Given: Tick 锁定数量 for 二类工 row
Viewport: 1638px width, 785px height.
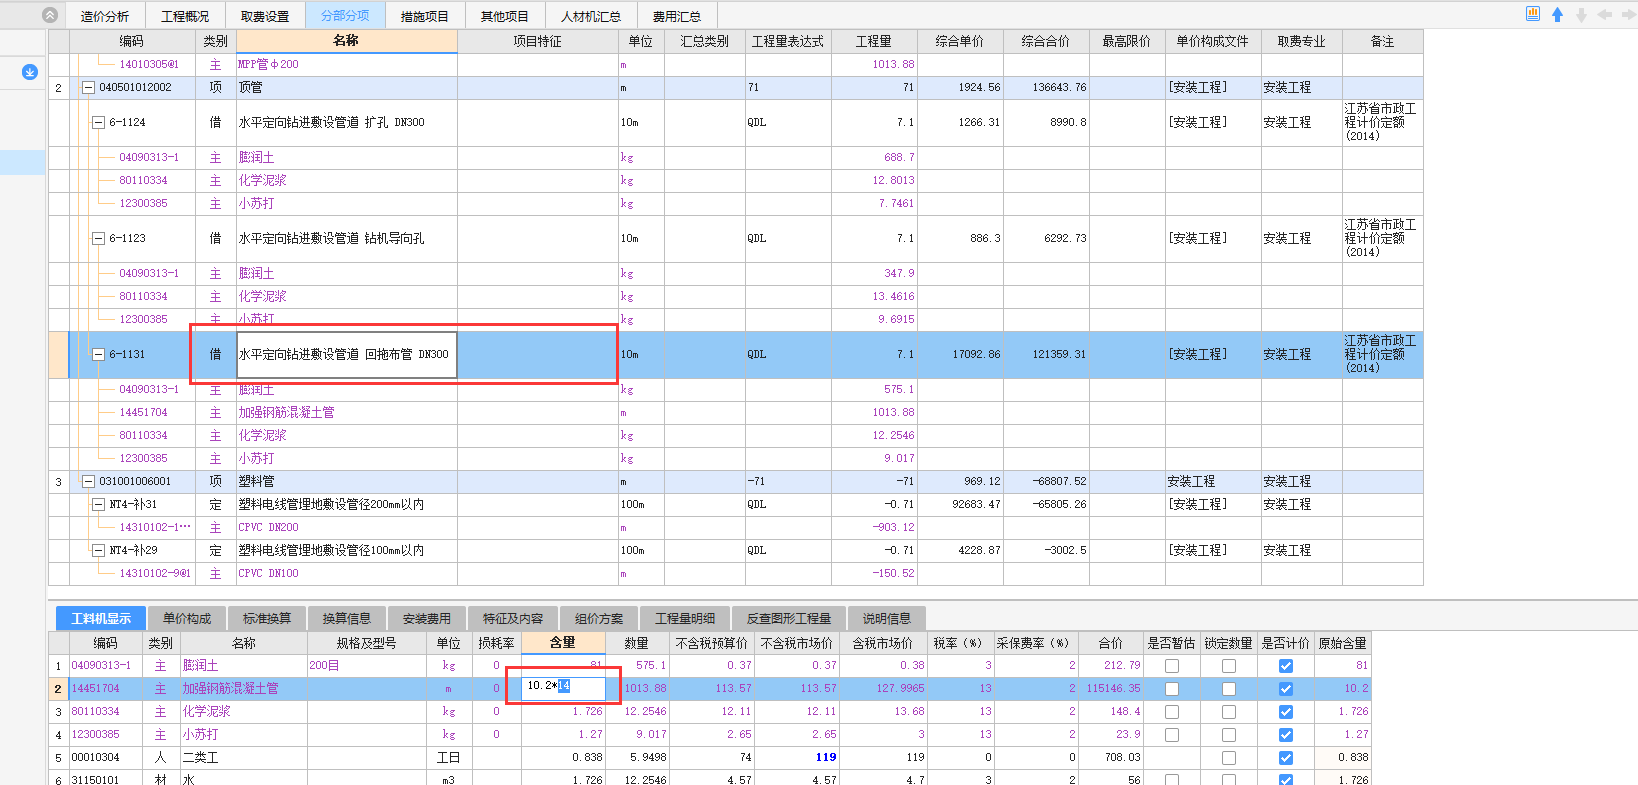Looking at the screenshot, I should point(1229,758).
